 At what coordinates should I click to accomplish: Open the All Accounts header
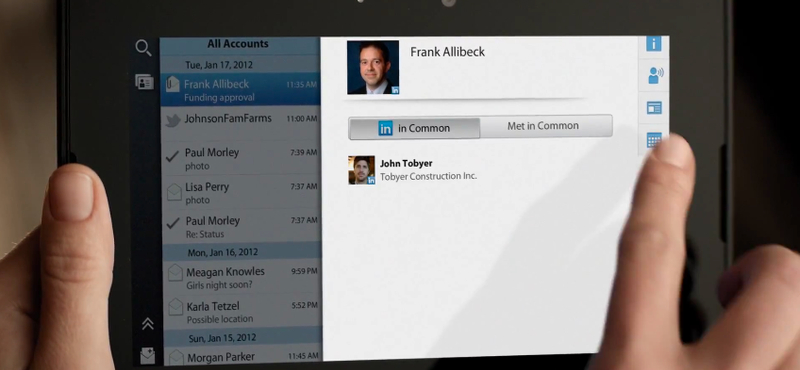[238, 44]
